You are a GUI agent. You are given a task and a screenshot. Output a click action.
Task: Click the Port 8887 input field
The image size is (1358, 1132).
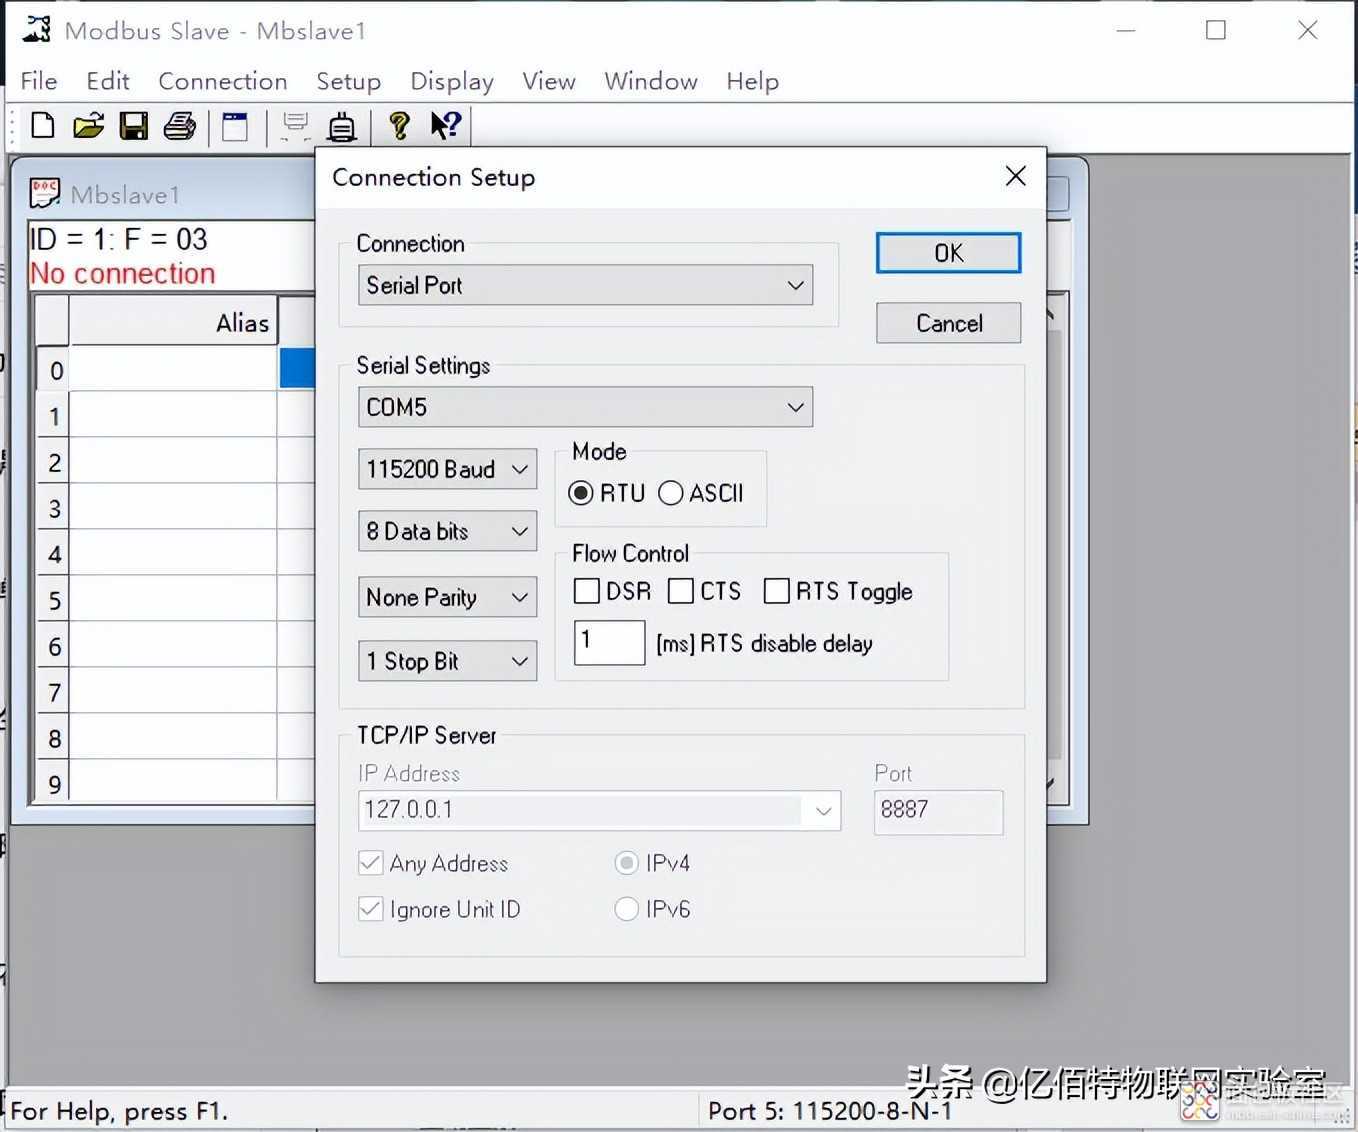938,812
